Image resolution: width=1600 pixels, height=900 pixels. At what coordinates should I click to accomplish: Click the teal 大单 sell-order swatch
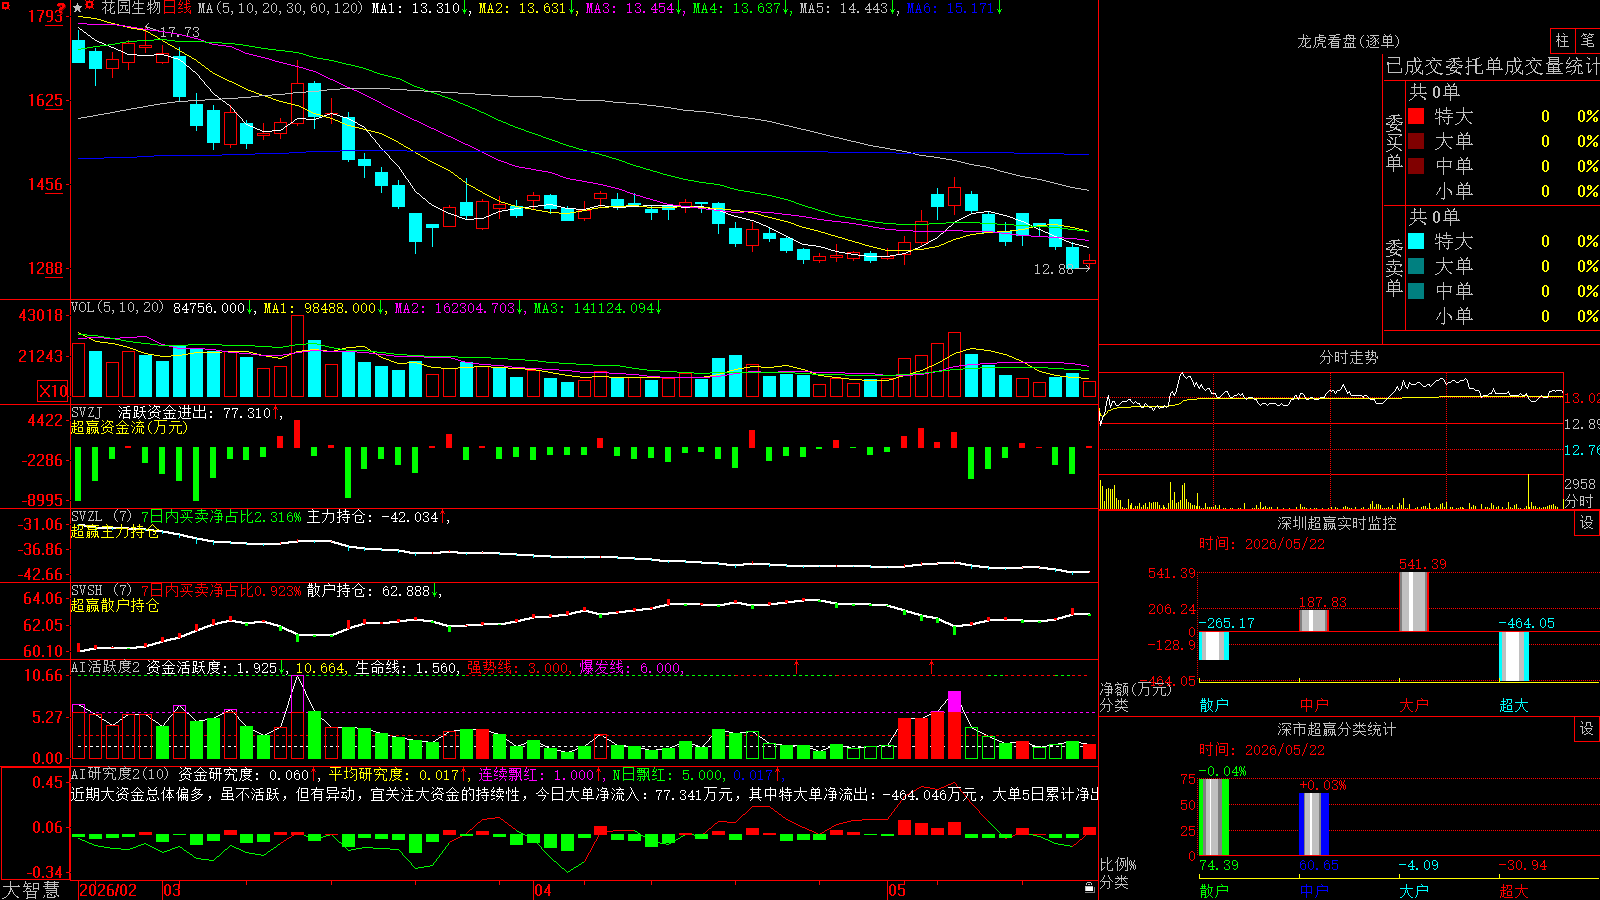tap(1416, 266)
